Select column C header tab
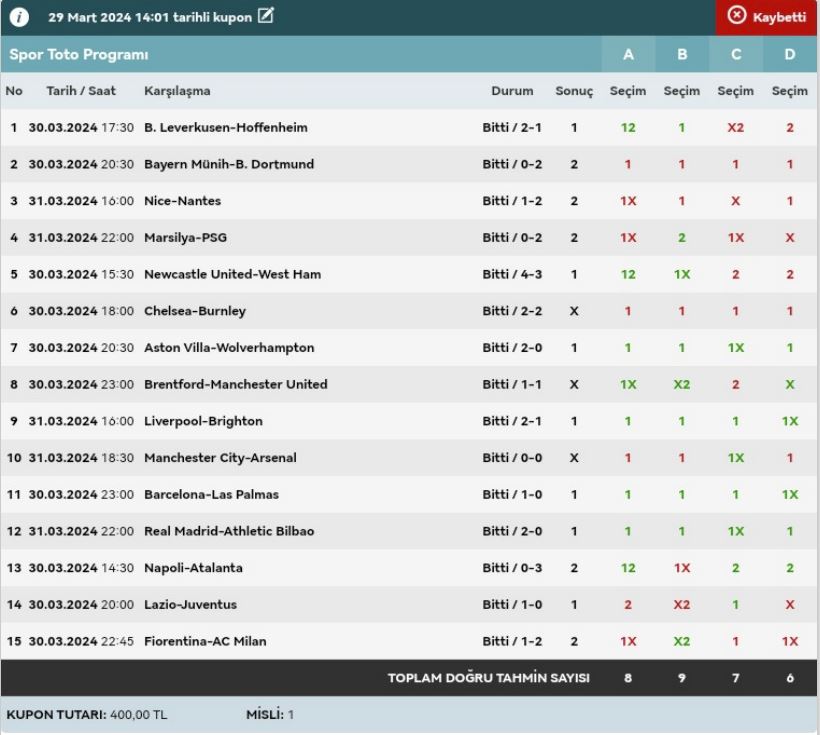Image resolution: width=820 pixels, height=735 pixels. 736,54
